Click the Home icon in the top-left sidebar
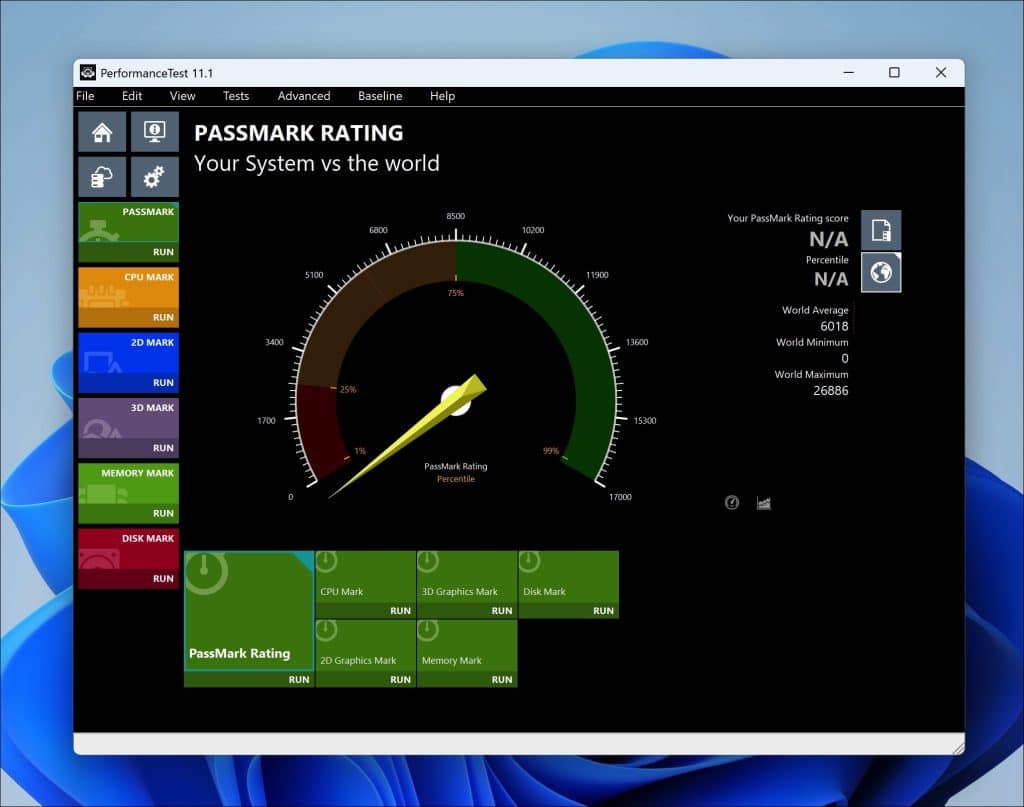Image resolution: width=1024 pixels, height=807 pixels. [x=101, y=131]
